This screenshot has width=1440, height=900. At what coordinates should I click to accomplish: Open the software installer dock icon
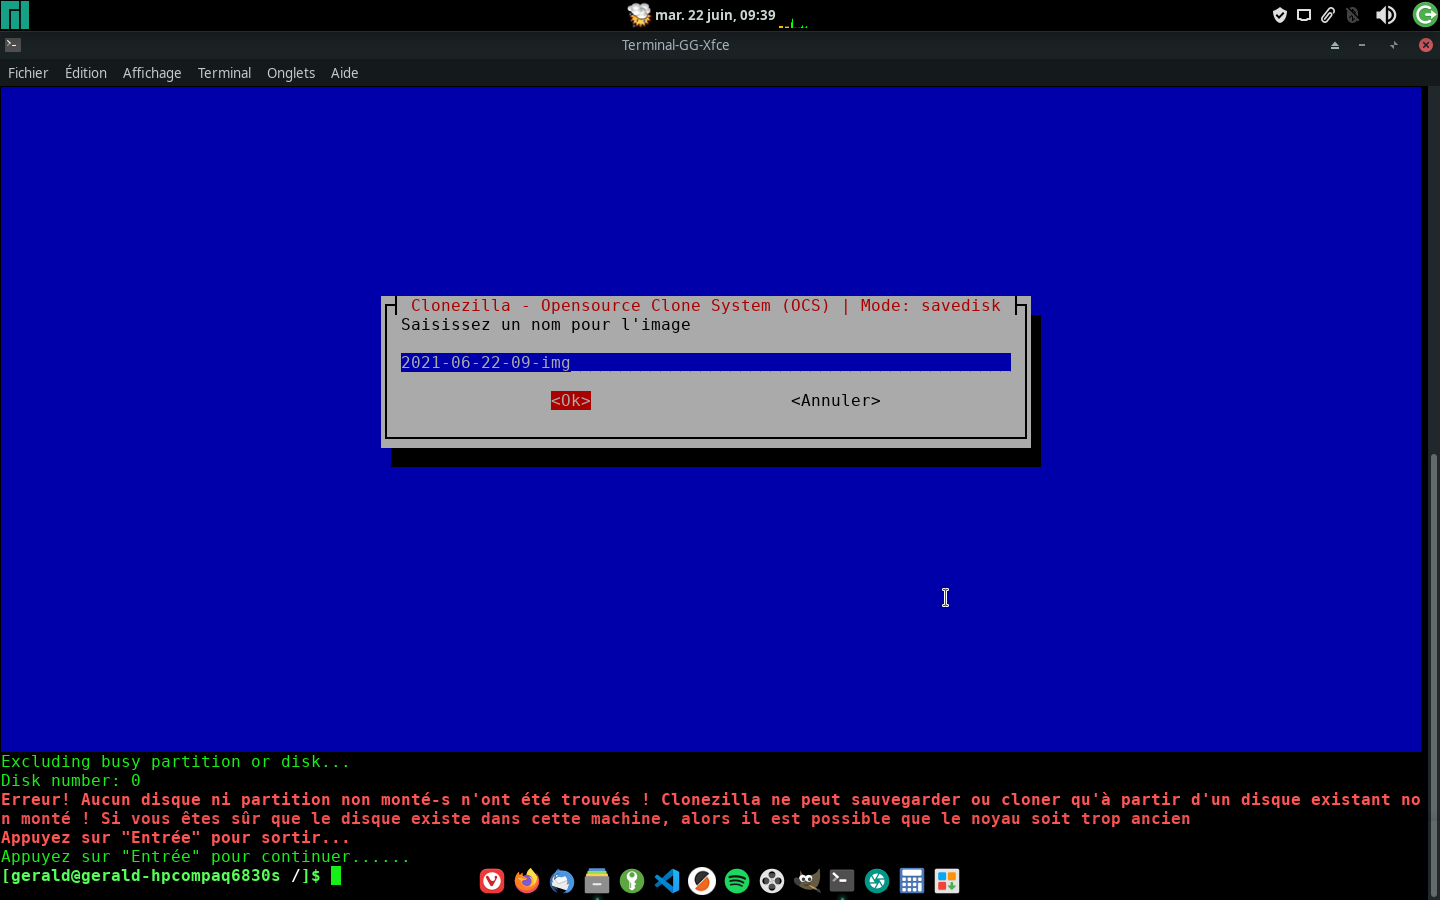[947, 881]
